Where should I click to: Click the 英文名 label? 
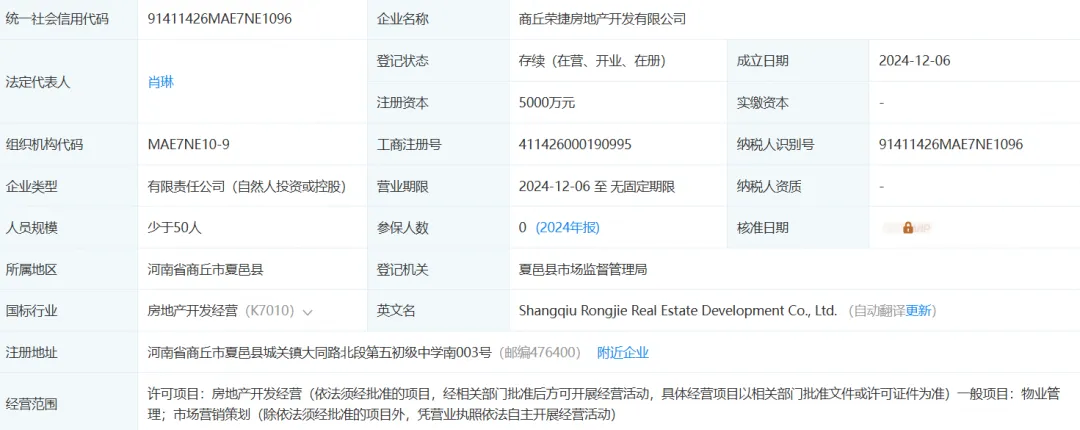396,311
